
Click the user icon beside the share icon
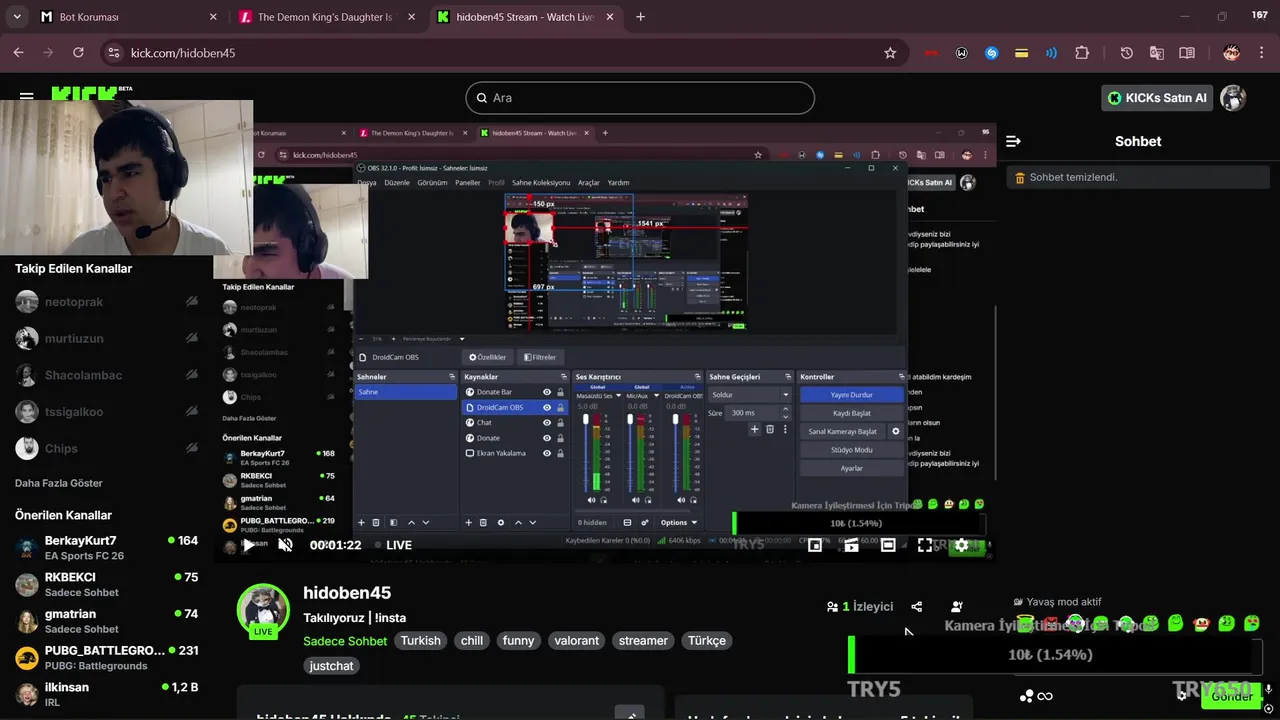957,606
